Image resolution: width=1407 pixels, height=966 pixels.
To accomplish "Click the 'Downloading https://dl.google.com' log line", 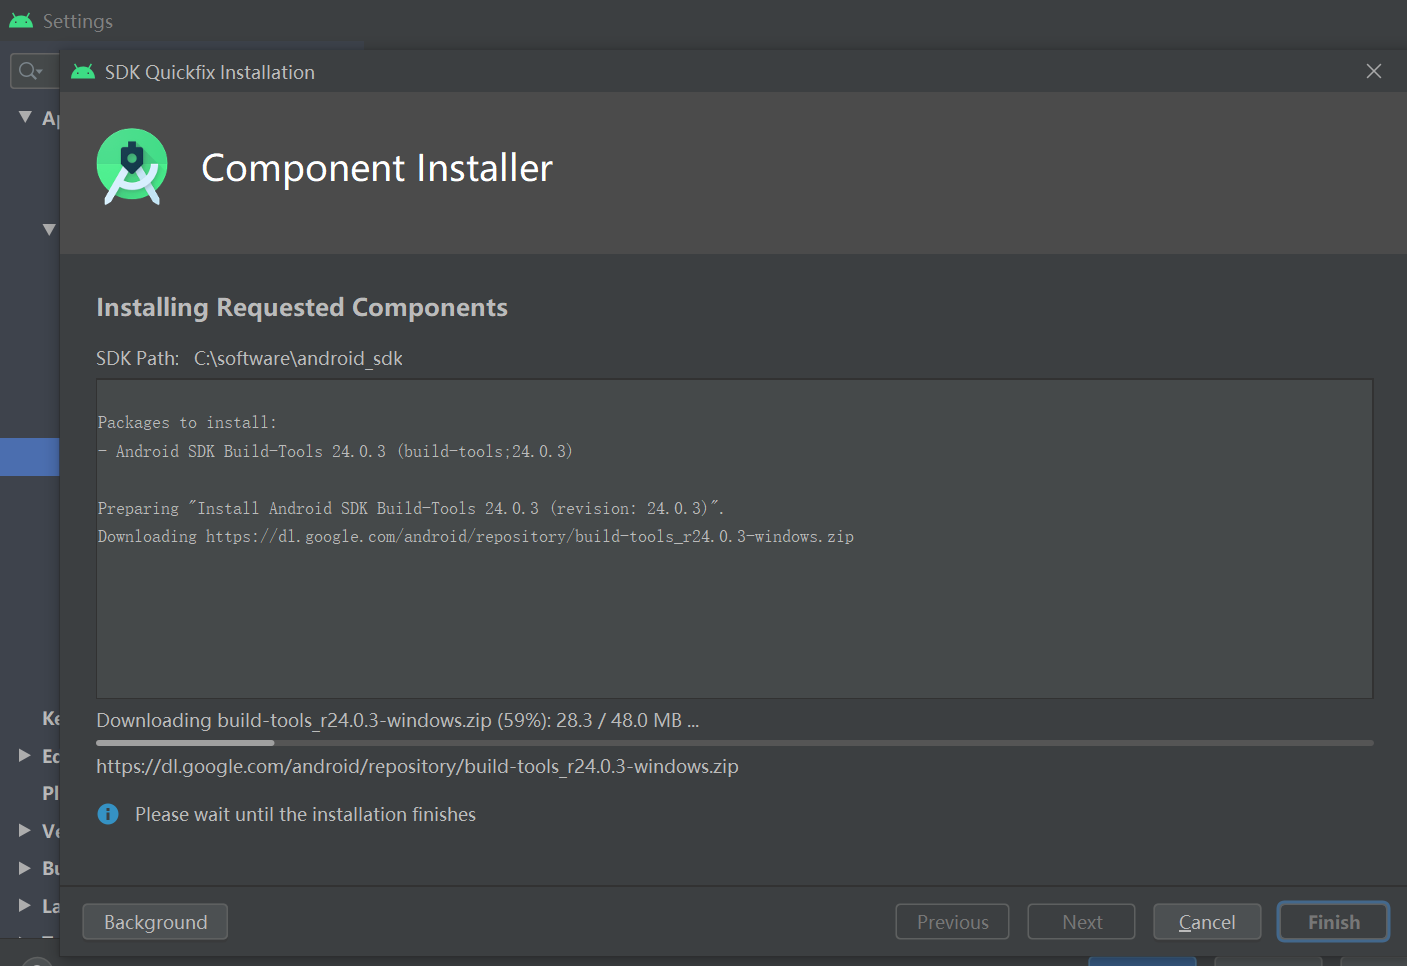I will (x=476, y=536).
